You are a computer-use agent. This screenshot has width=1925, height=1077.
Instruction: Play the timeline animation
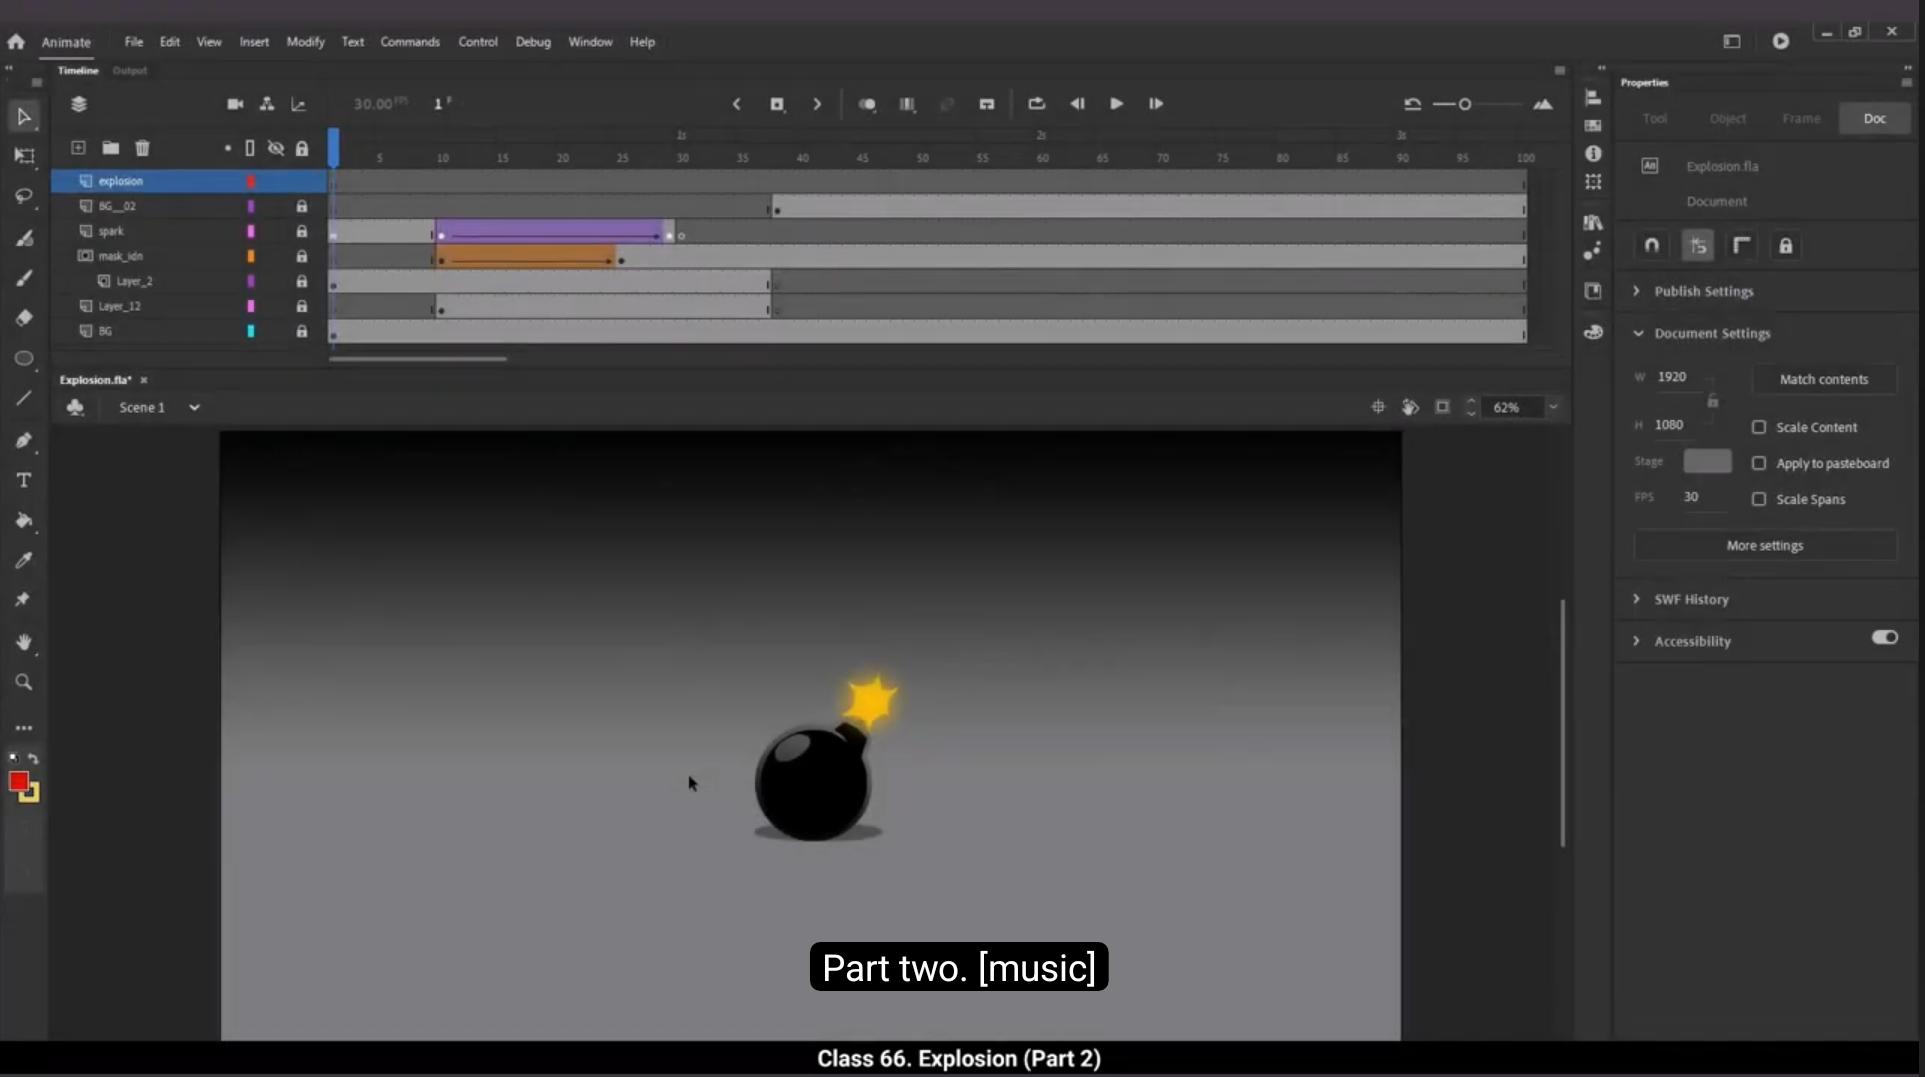(x=1116, y=104)
